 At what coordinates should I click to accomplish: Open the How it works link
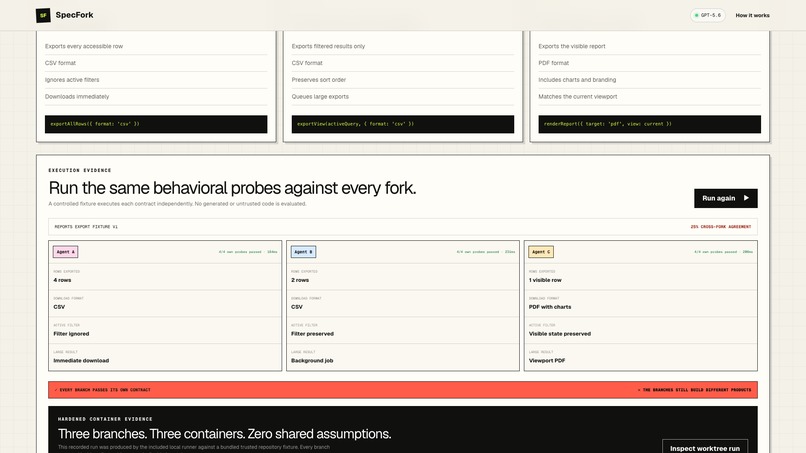click(752, 15)
